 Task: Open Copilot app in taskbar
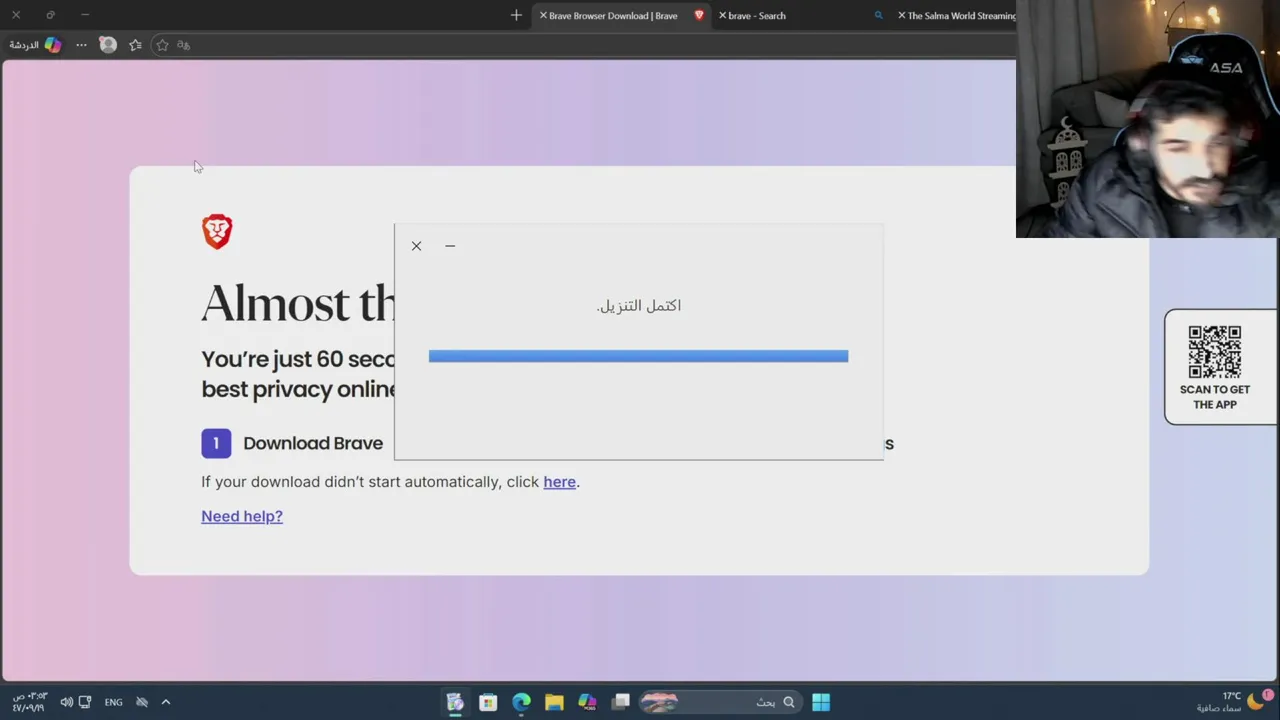tap(587, 702)
